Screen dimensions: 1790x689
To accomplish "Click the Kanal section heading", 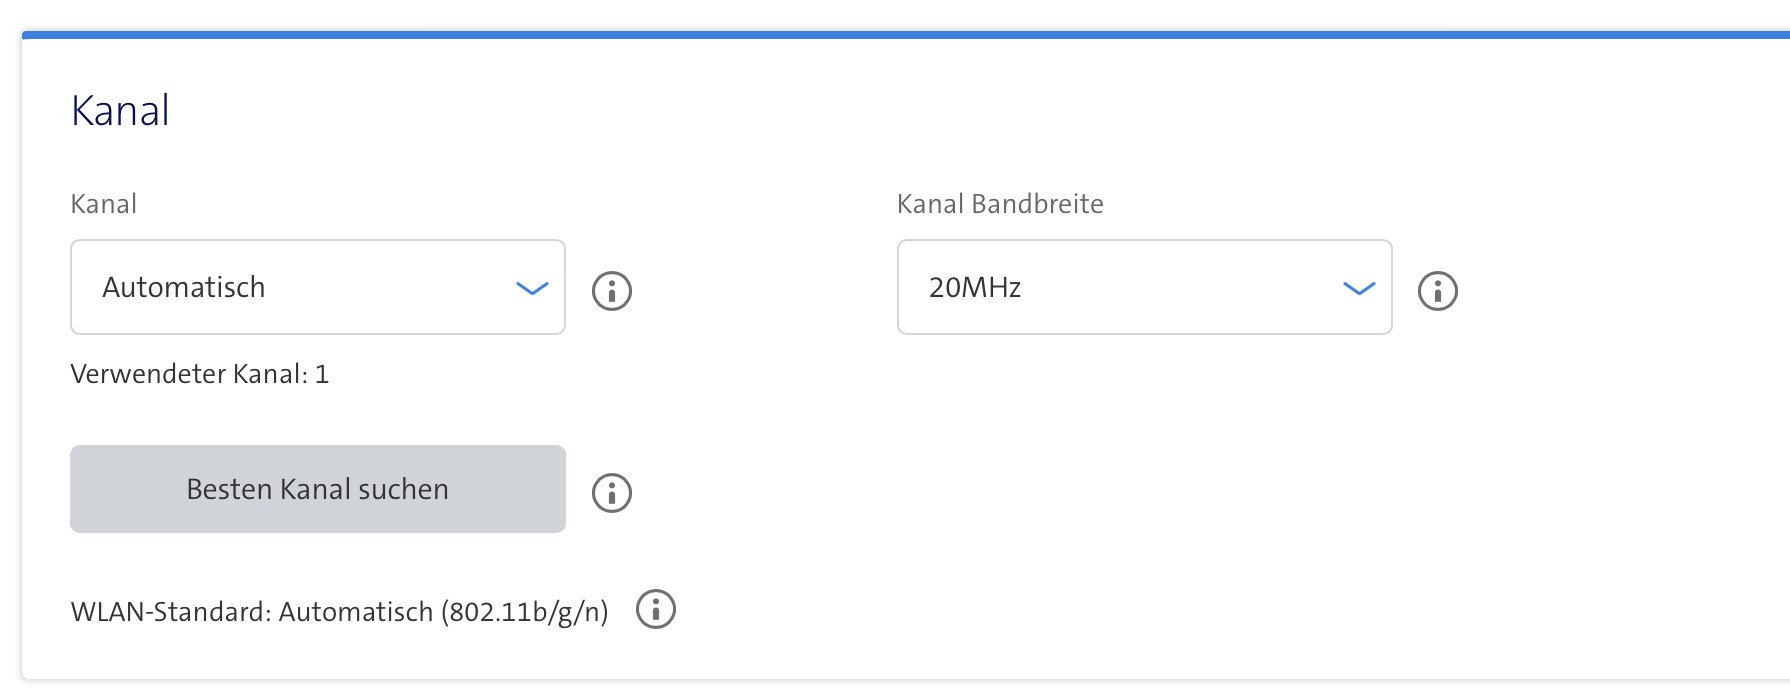I will coord(120,110).
